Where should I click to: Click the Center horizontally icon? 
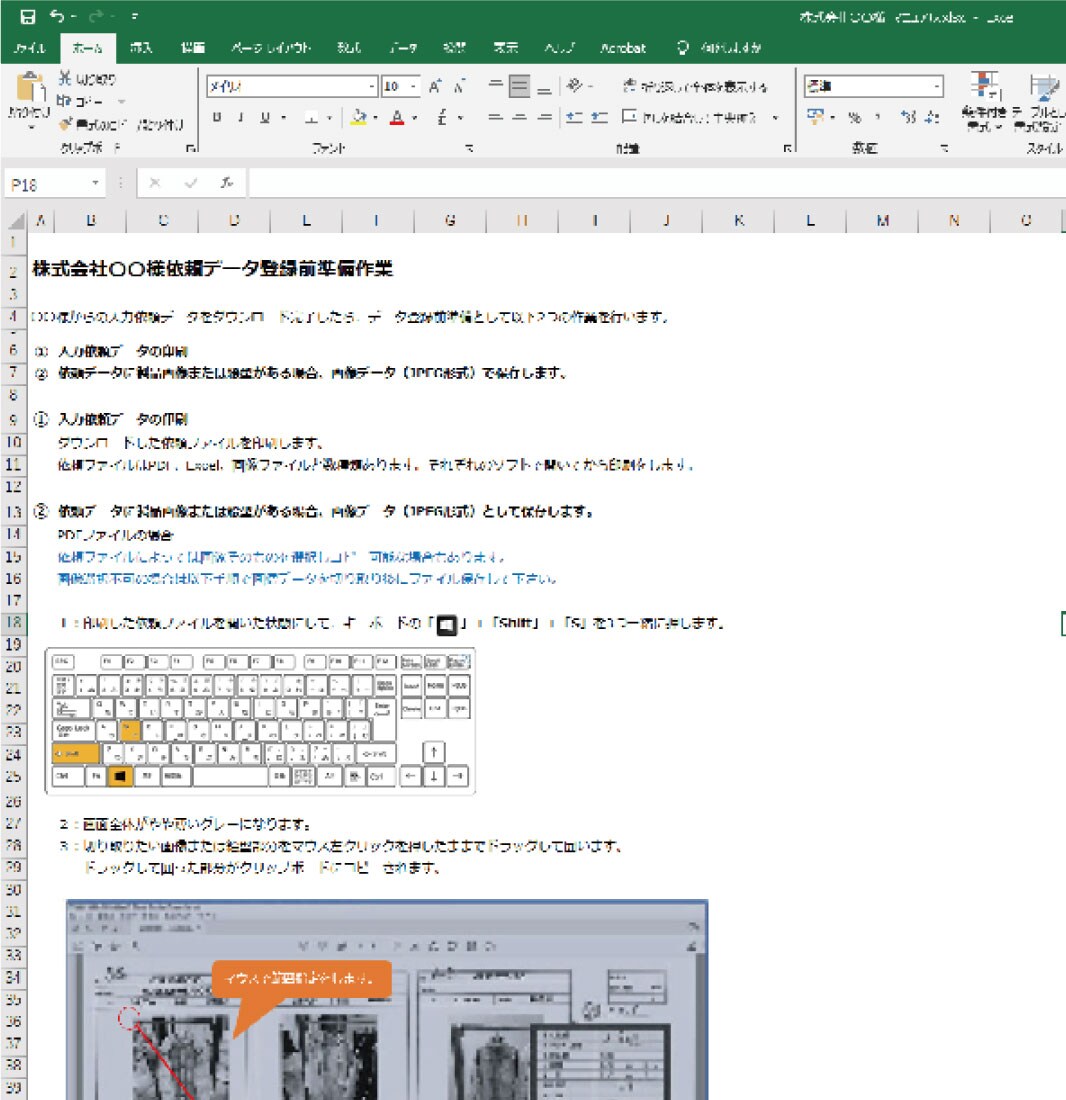(520, 117)
